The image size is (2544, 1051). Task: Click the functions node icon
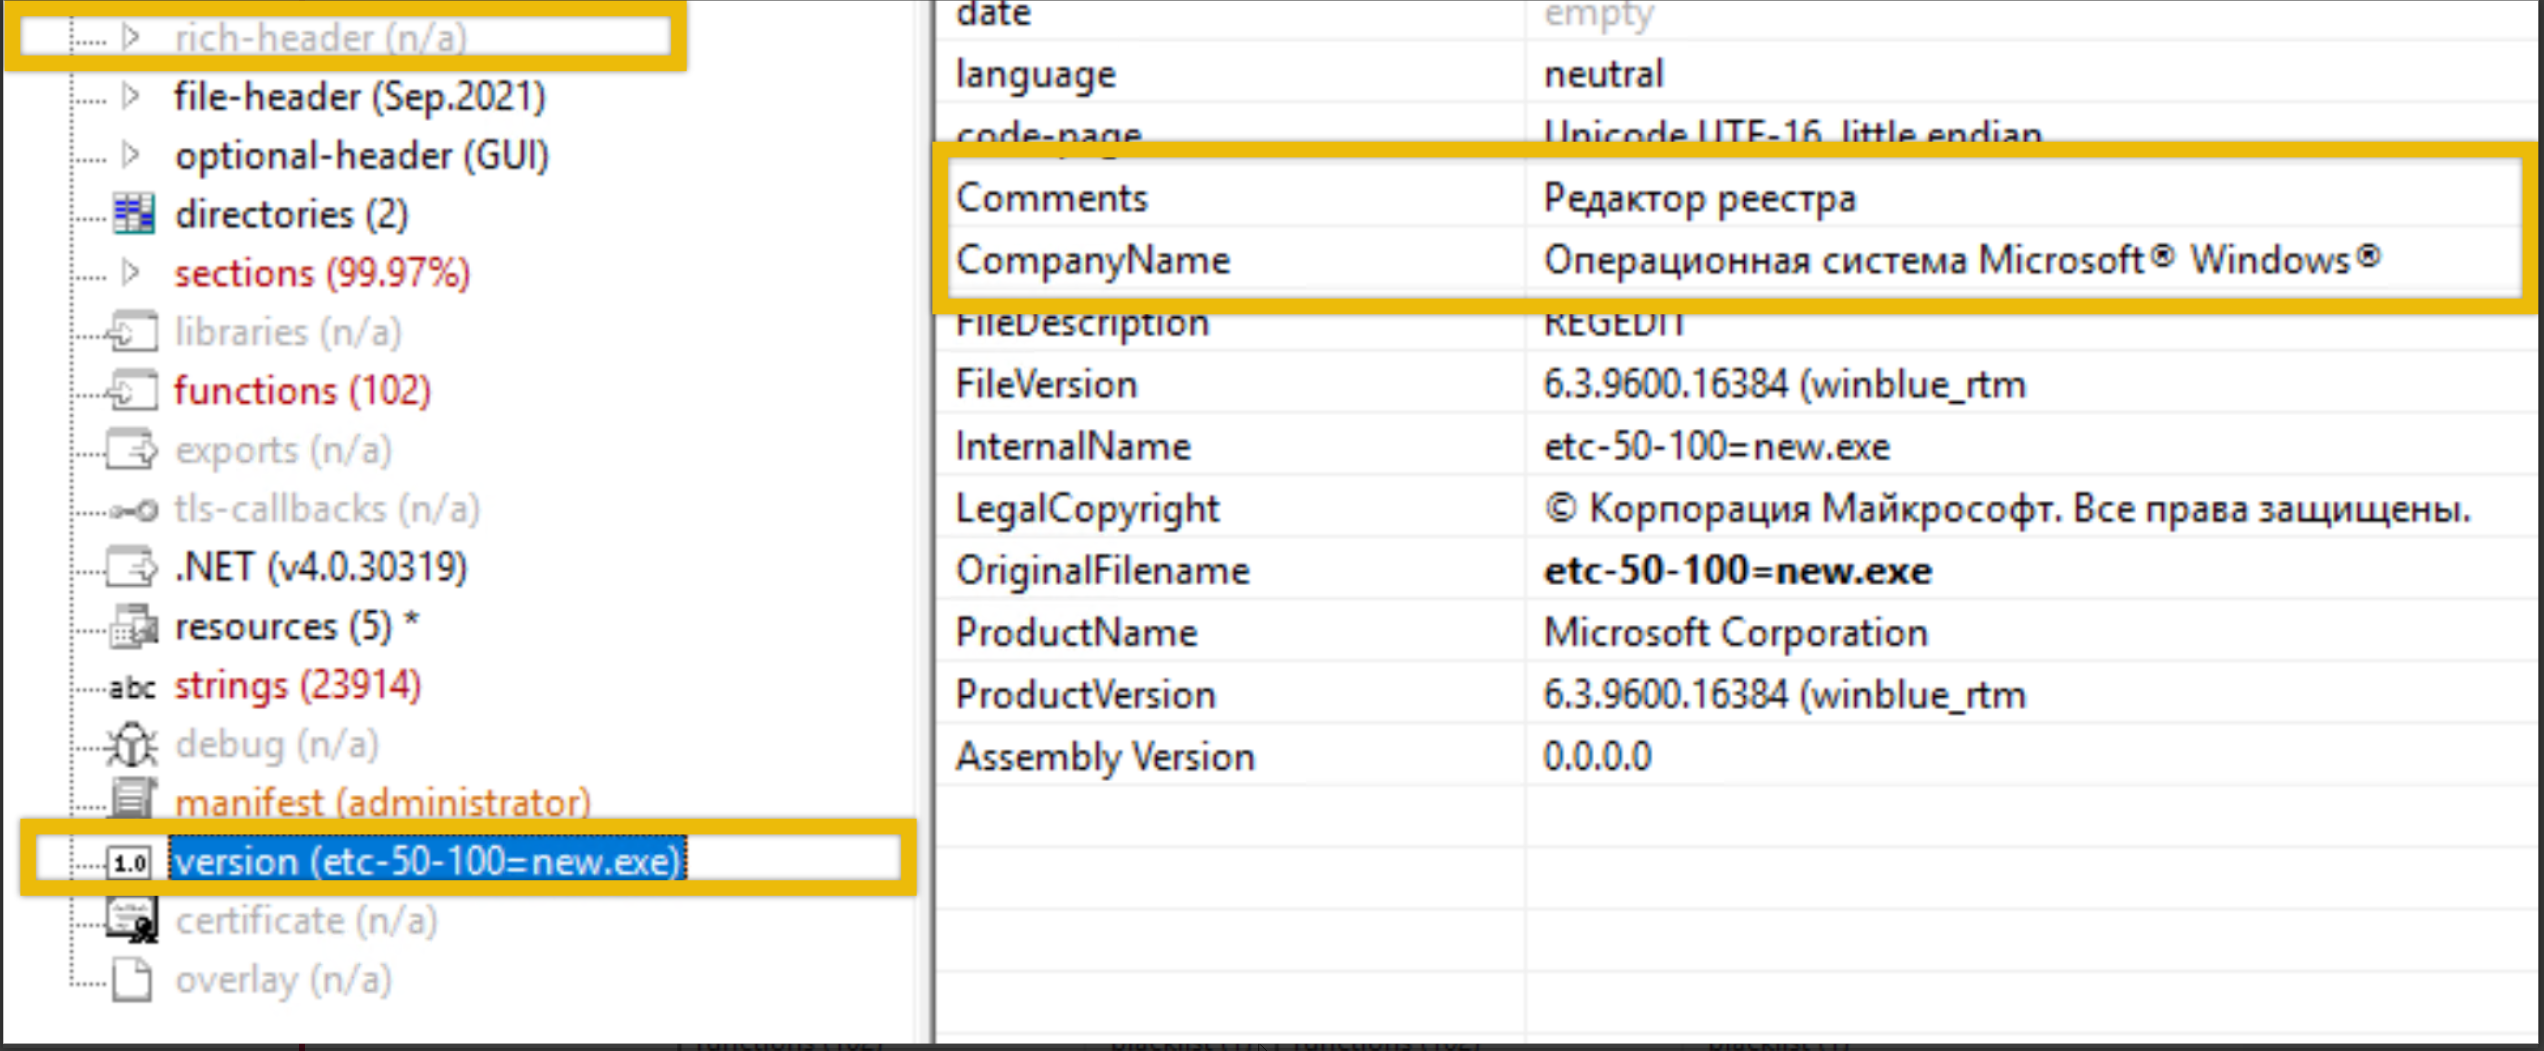click(x=133, y=390)
